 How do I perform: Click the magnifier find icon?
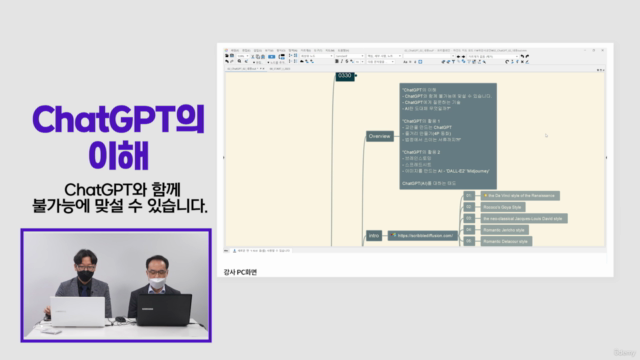pos(239,61)
